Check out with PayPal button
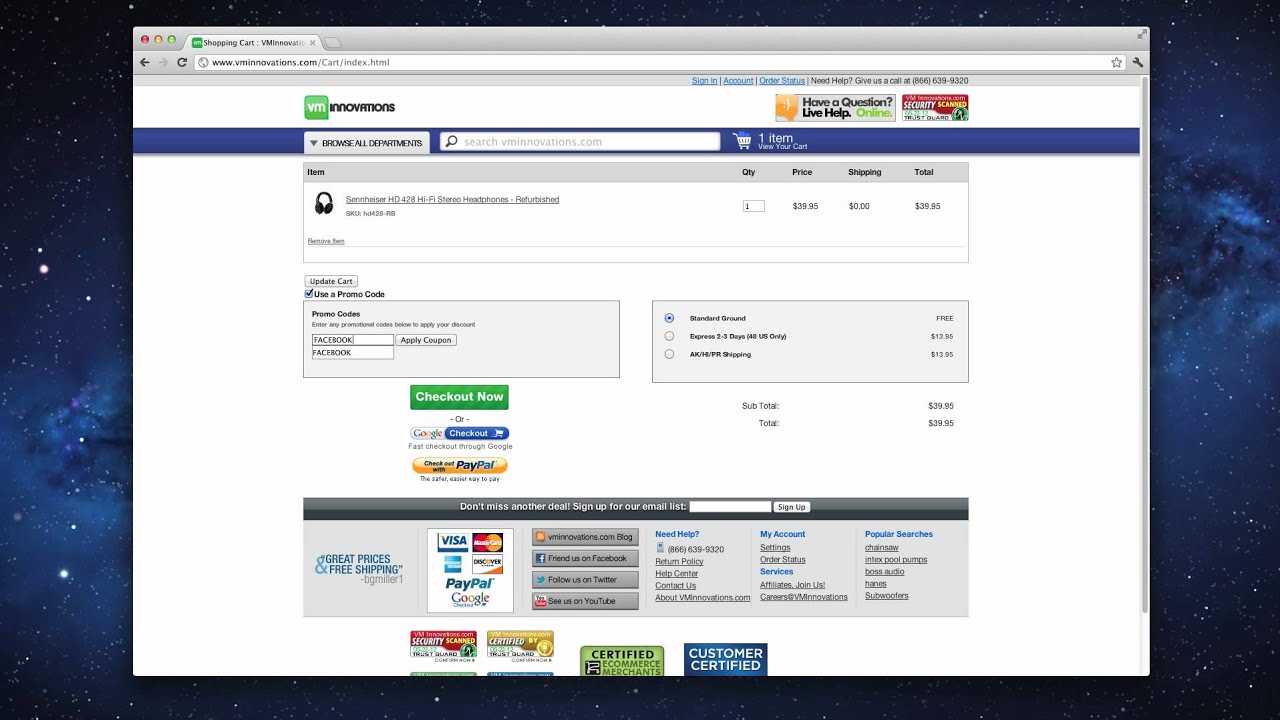The height and width of the screenshot is (720, 1280). (x=460, y=465)
